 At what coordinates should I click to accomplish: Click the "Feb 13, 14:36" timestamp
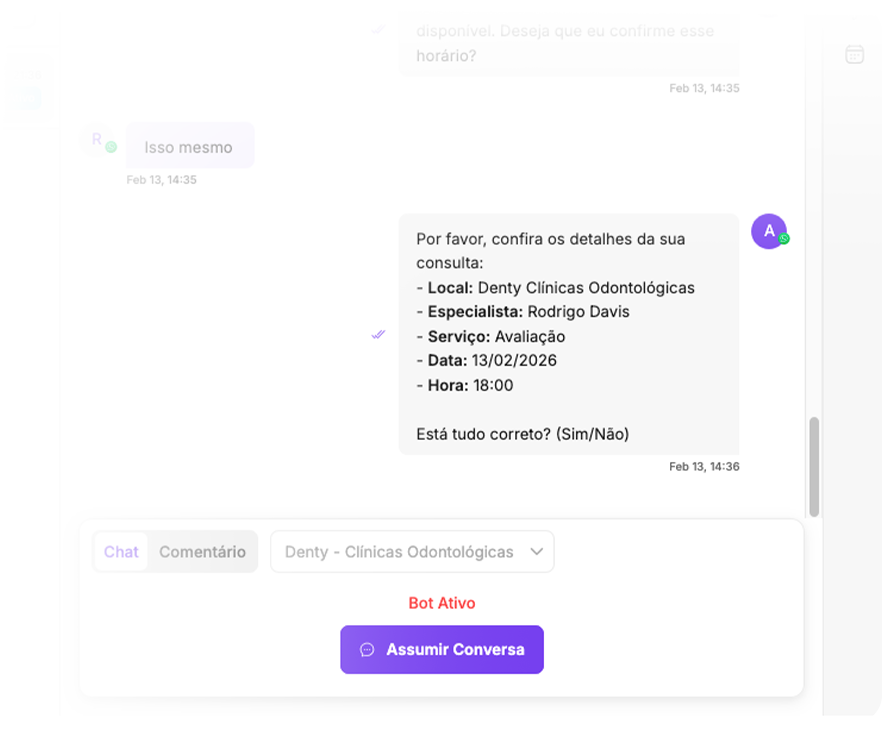coord(704,466)
